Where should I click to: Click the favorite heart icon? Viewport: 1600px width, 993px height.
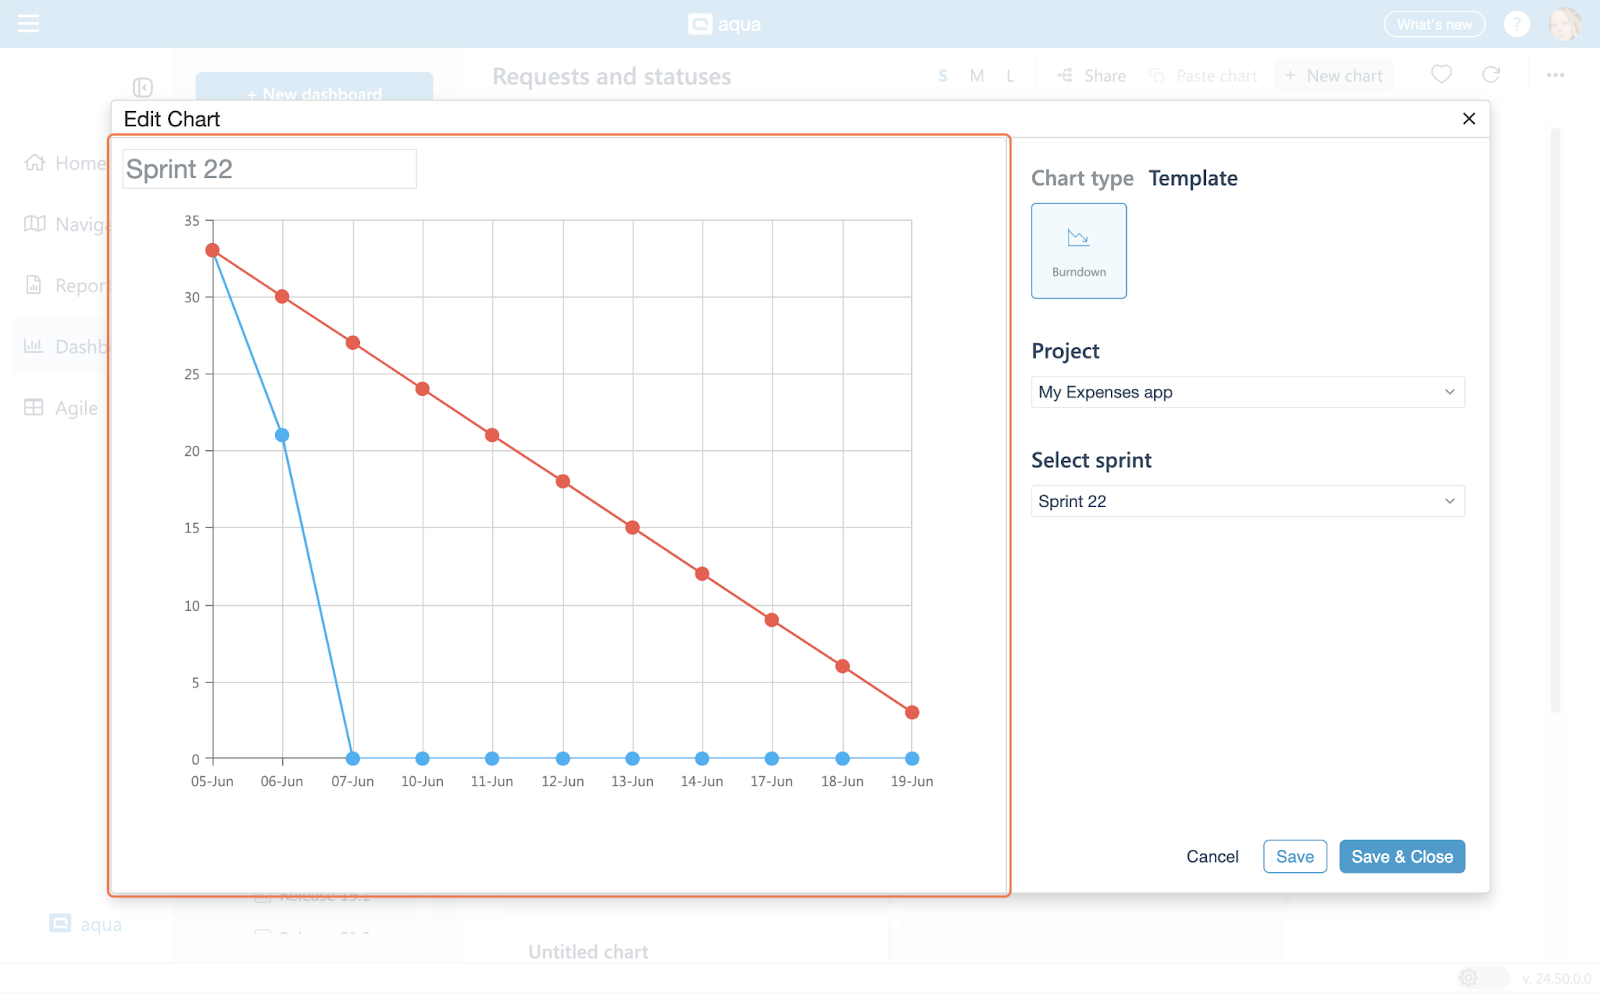click(x=1441, y=75)
